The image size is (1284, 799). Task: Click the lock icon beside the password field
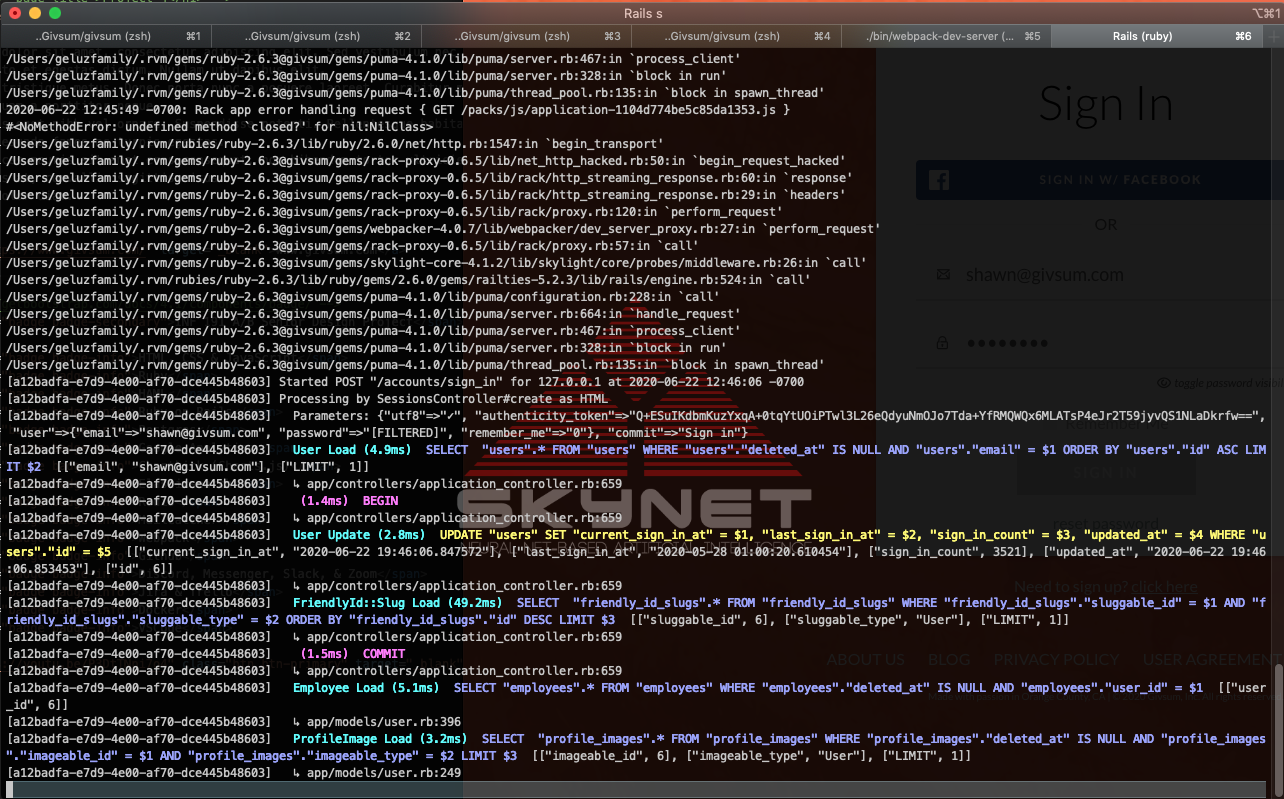942,342
